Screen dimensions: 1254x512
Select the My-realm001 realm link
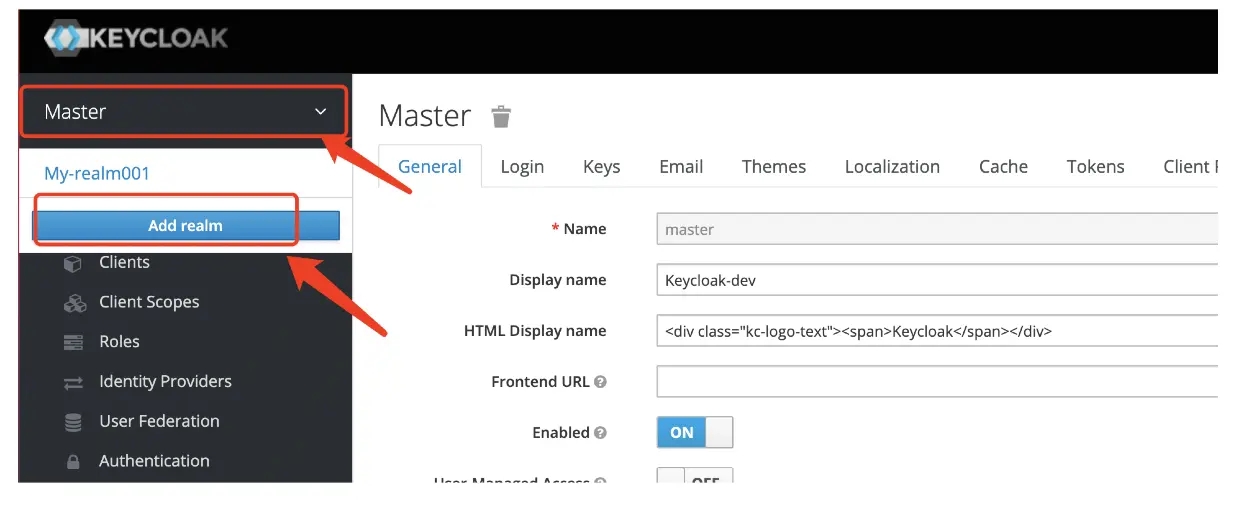(97, 173)
